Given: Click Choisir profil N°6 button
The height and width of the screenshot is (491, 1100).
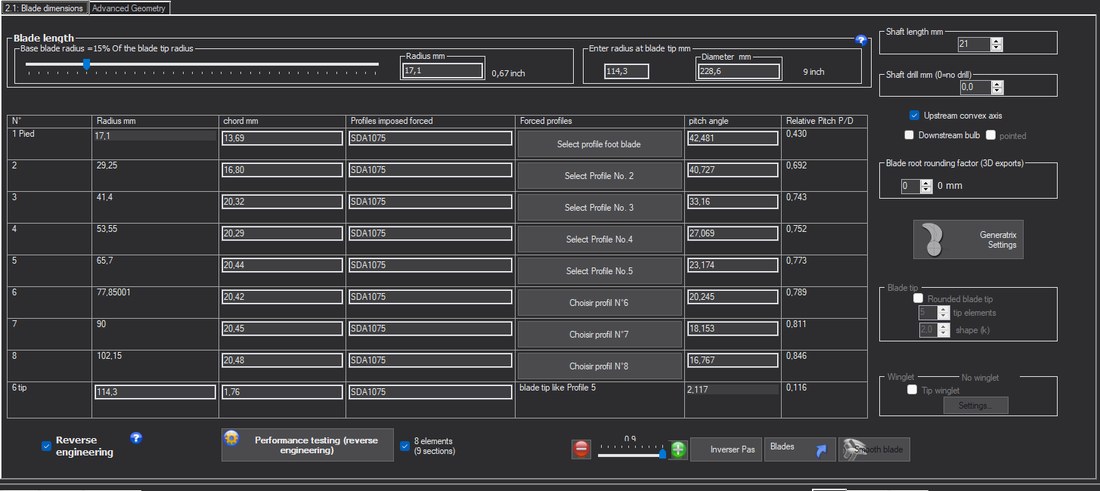Looking at the screenshot, I should pyautogui.click(x=599, y=303).
